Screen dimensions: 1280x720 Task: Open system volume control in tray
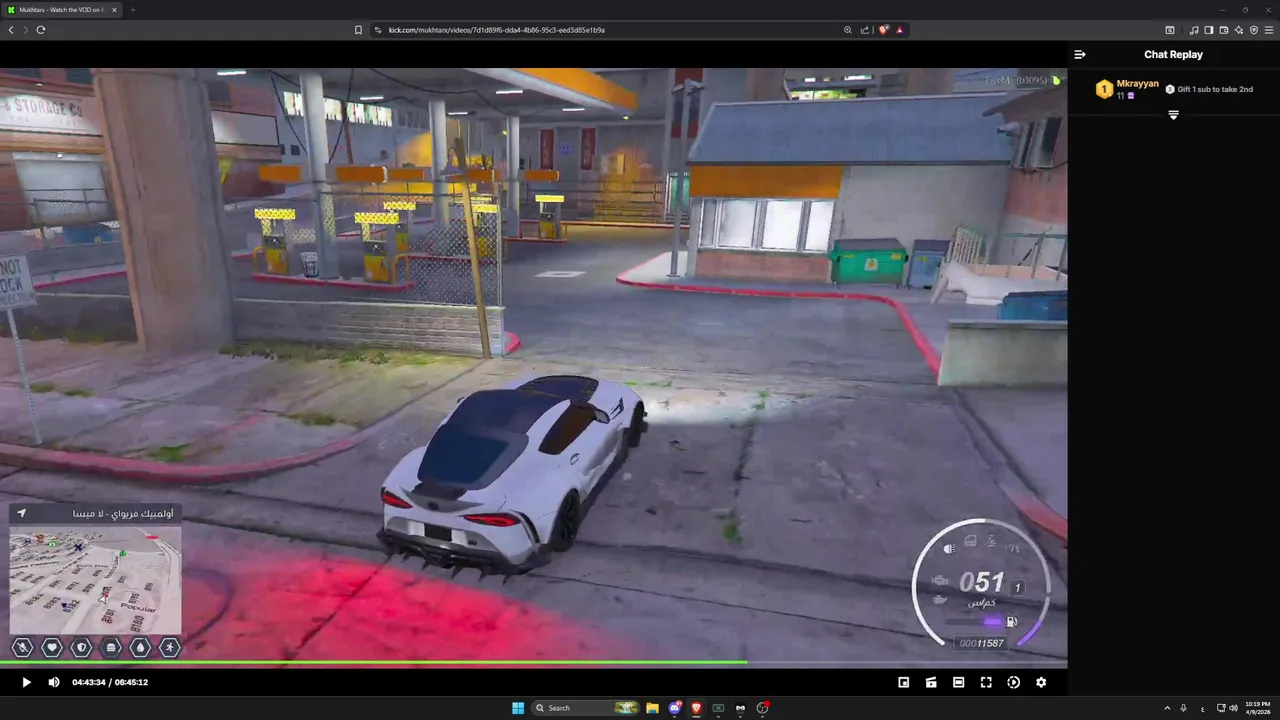(1233, 708)
